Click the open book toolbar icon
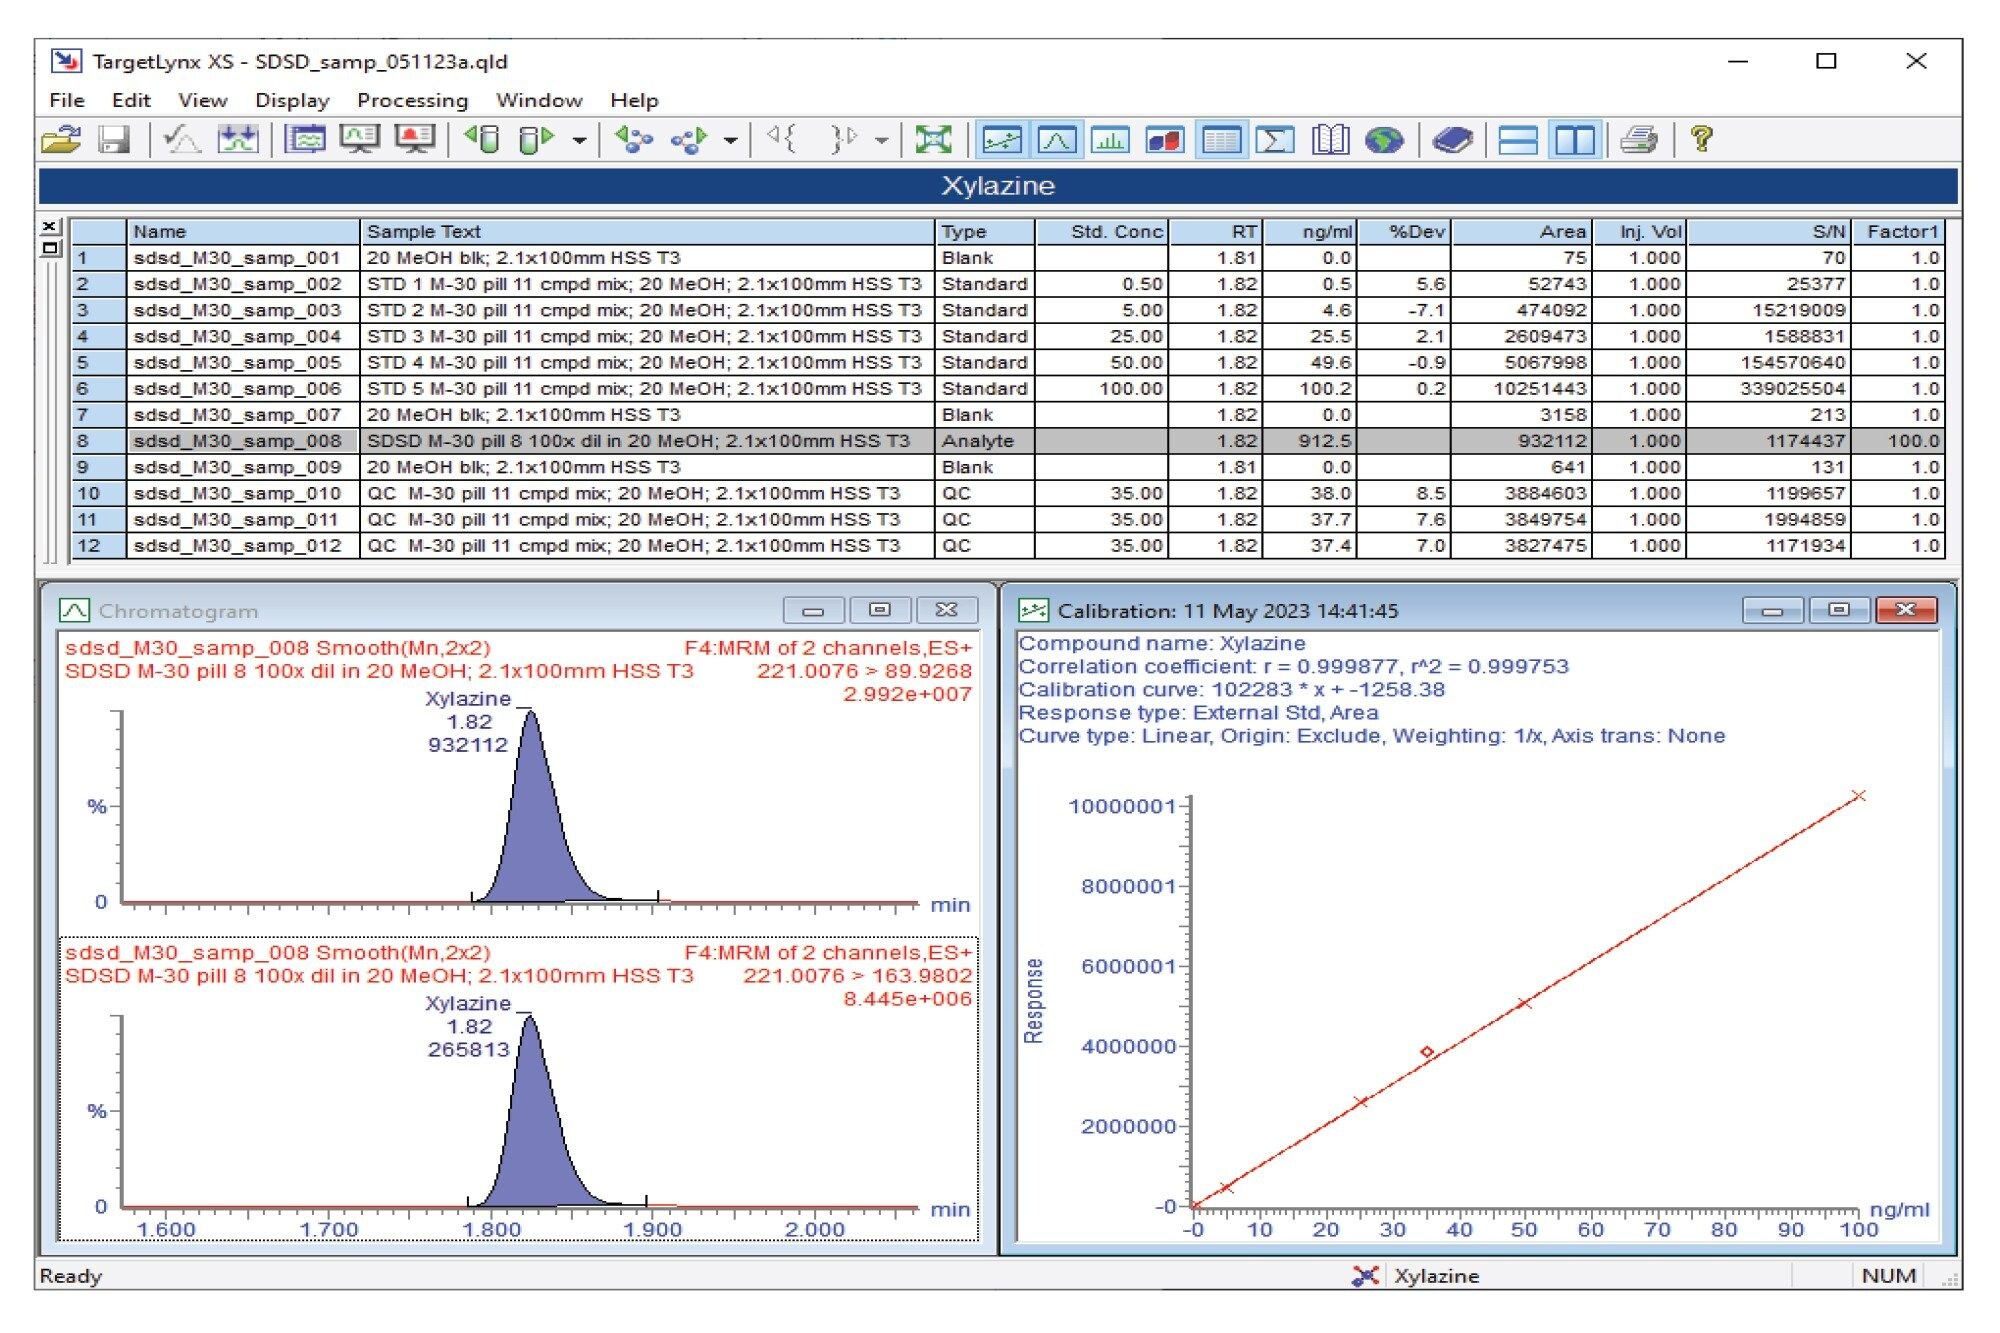The width and height of the screenshot is (2000, 1333). [1330, 140]
